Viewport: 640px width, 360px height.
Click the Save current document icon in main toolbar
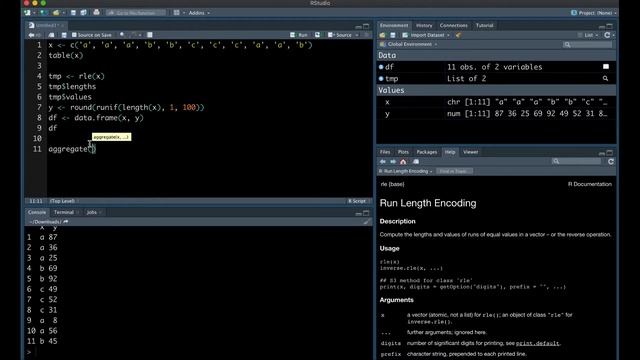click(73, 13)
